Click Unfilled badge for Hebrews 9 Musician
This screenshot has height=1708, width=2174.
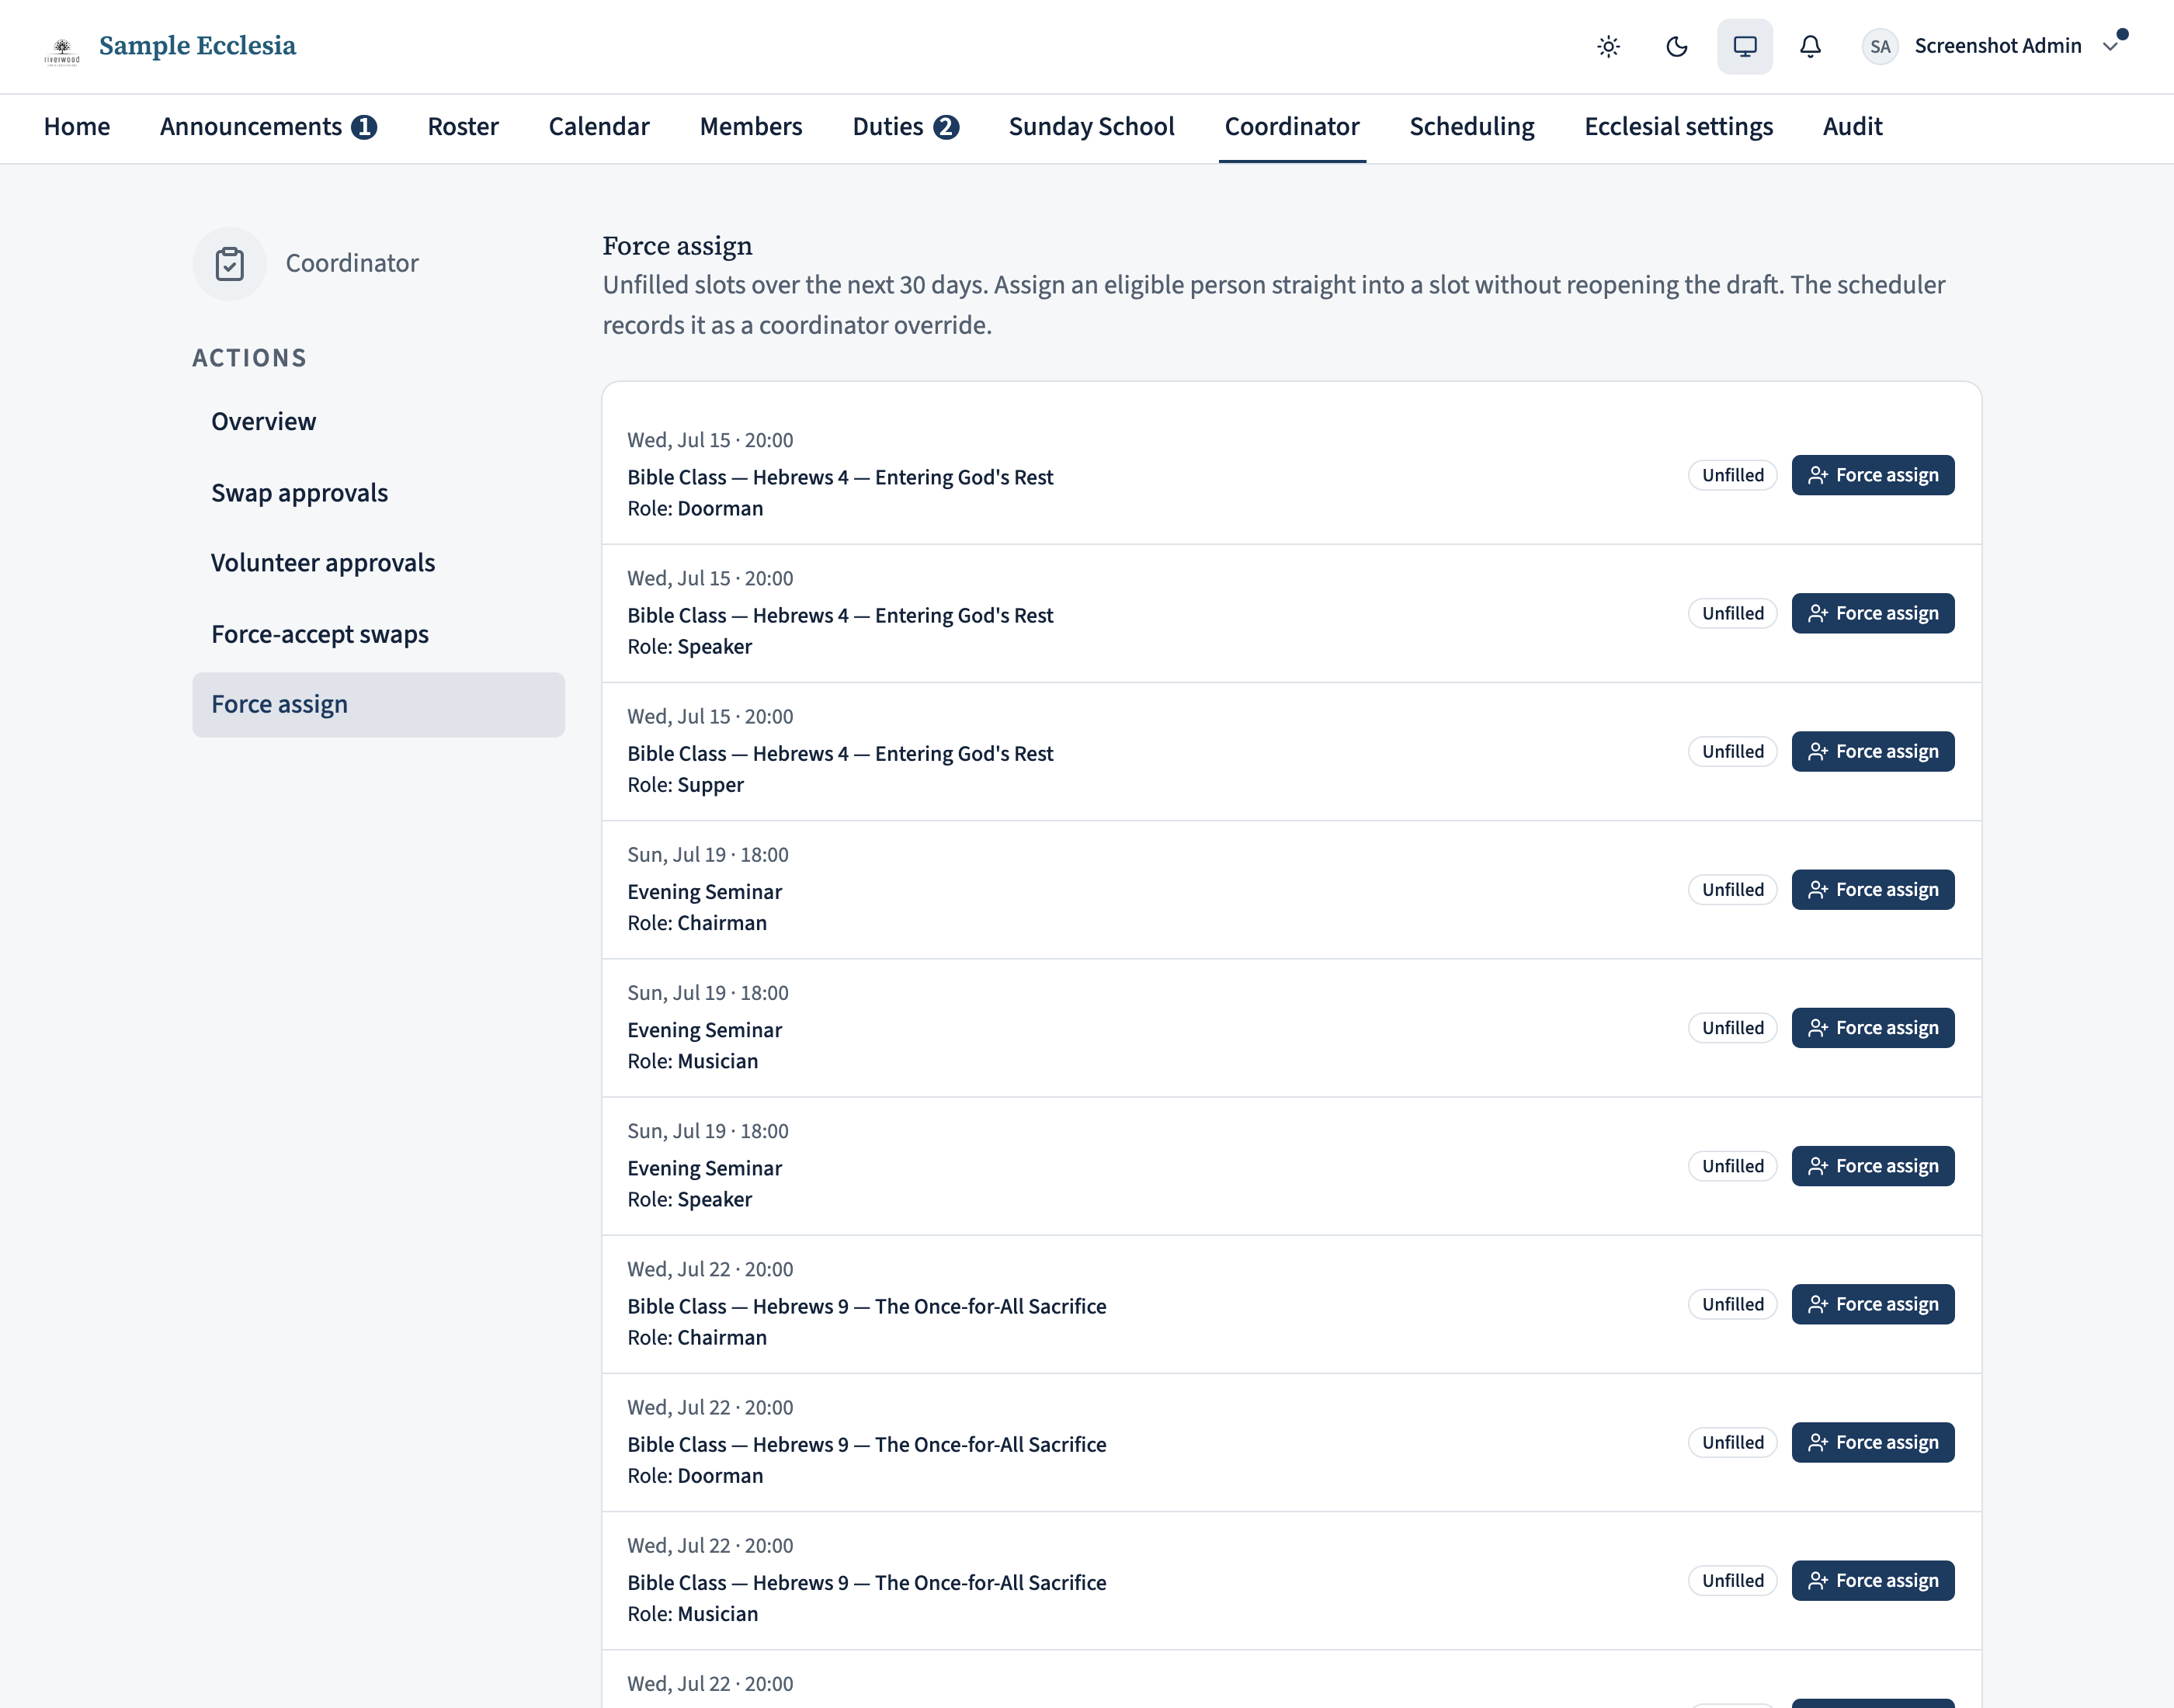(x=1733, y=1580)
